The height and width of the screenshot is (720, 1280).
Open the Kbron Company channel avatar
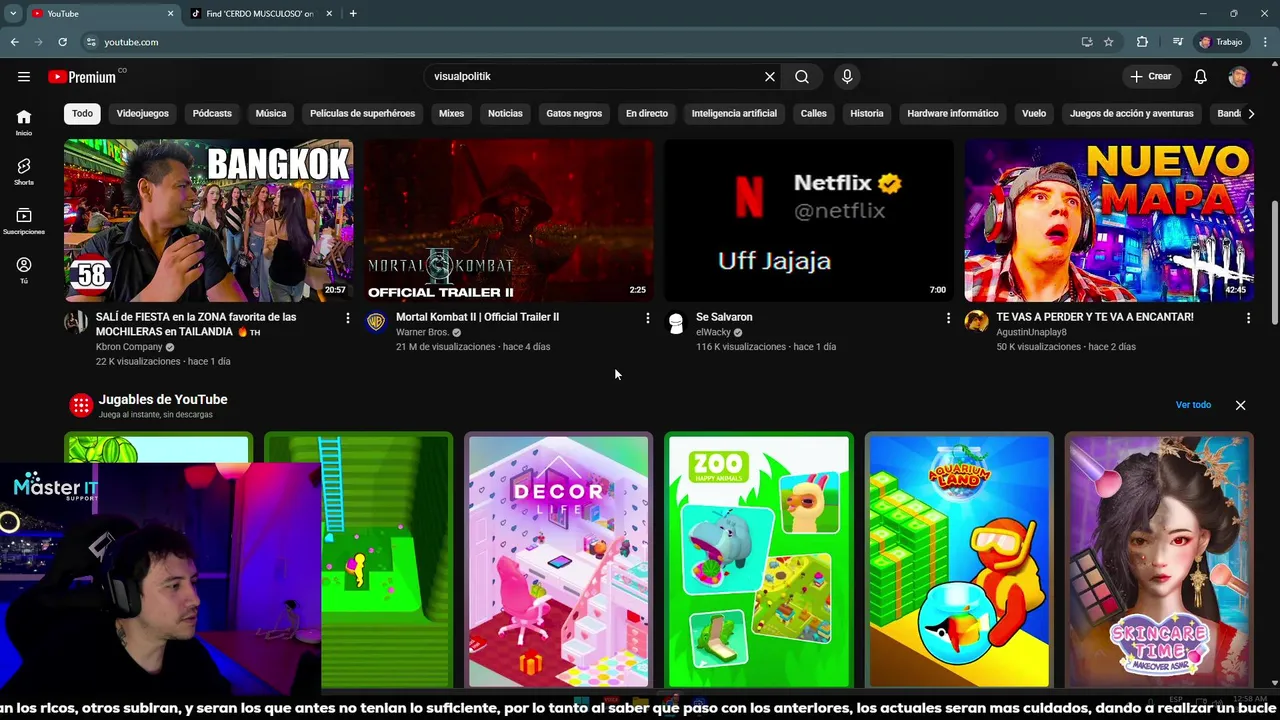pos(76,322)
